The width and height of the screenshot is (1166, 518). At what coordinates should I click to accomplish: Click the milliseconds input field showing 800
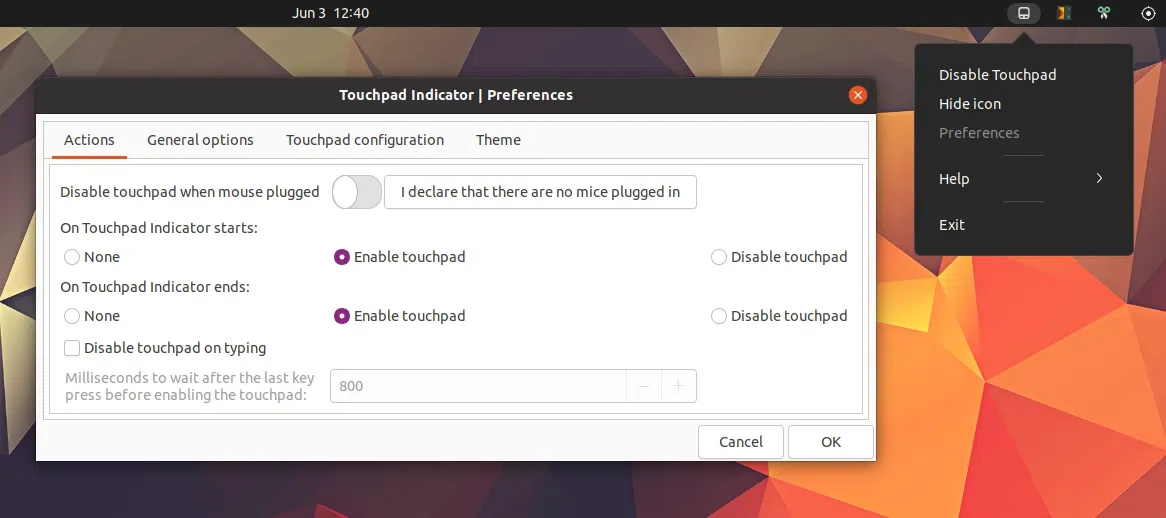point(478,386)
